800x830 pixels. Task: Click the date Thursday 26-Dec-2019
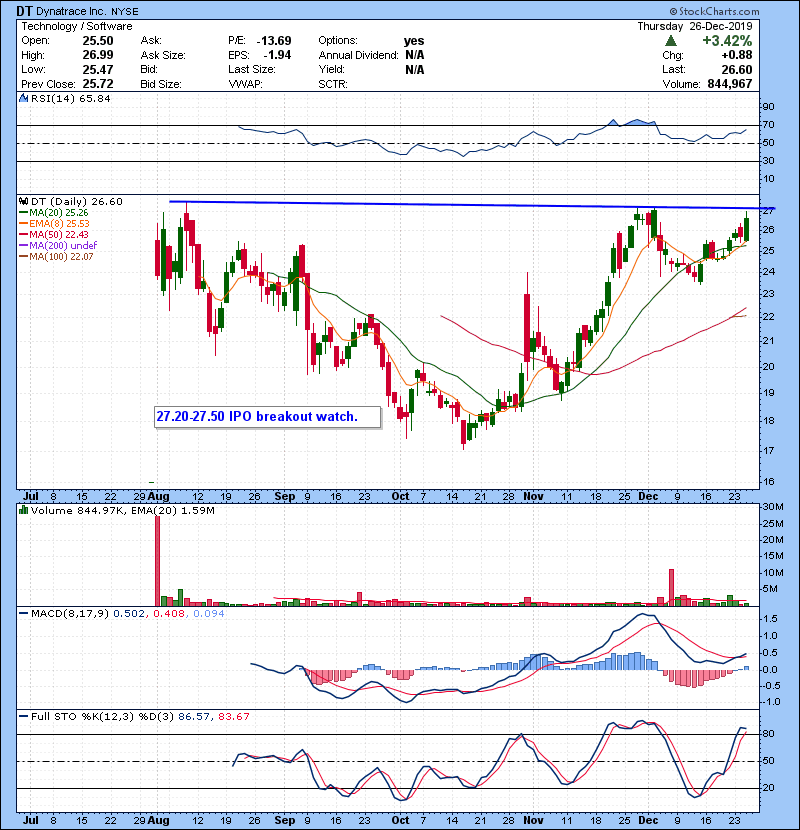point(694,26)
